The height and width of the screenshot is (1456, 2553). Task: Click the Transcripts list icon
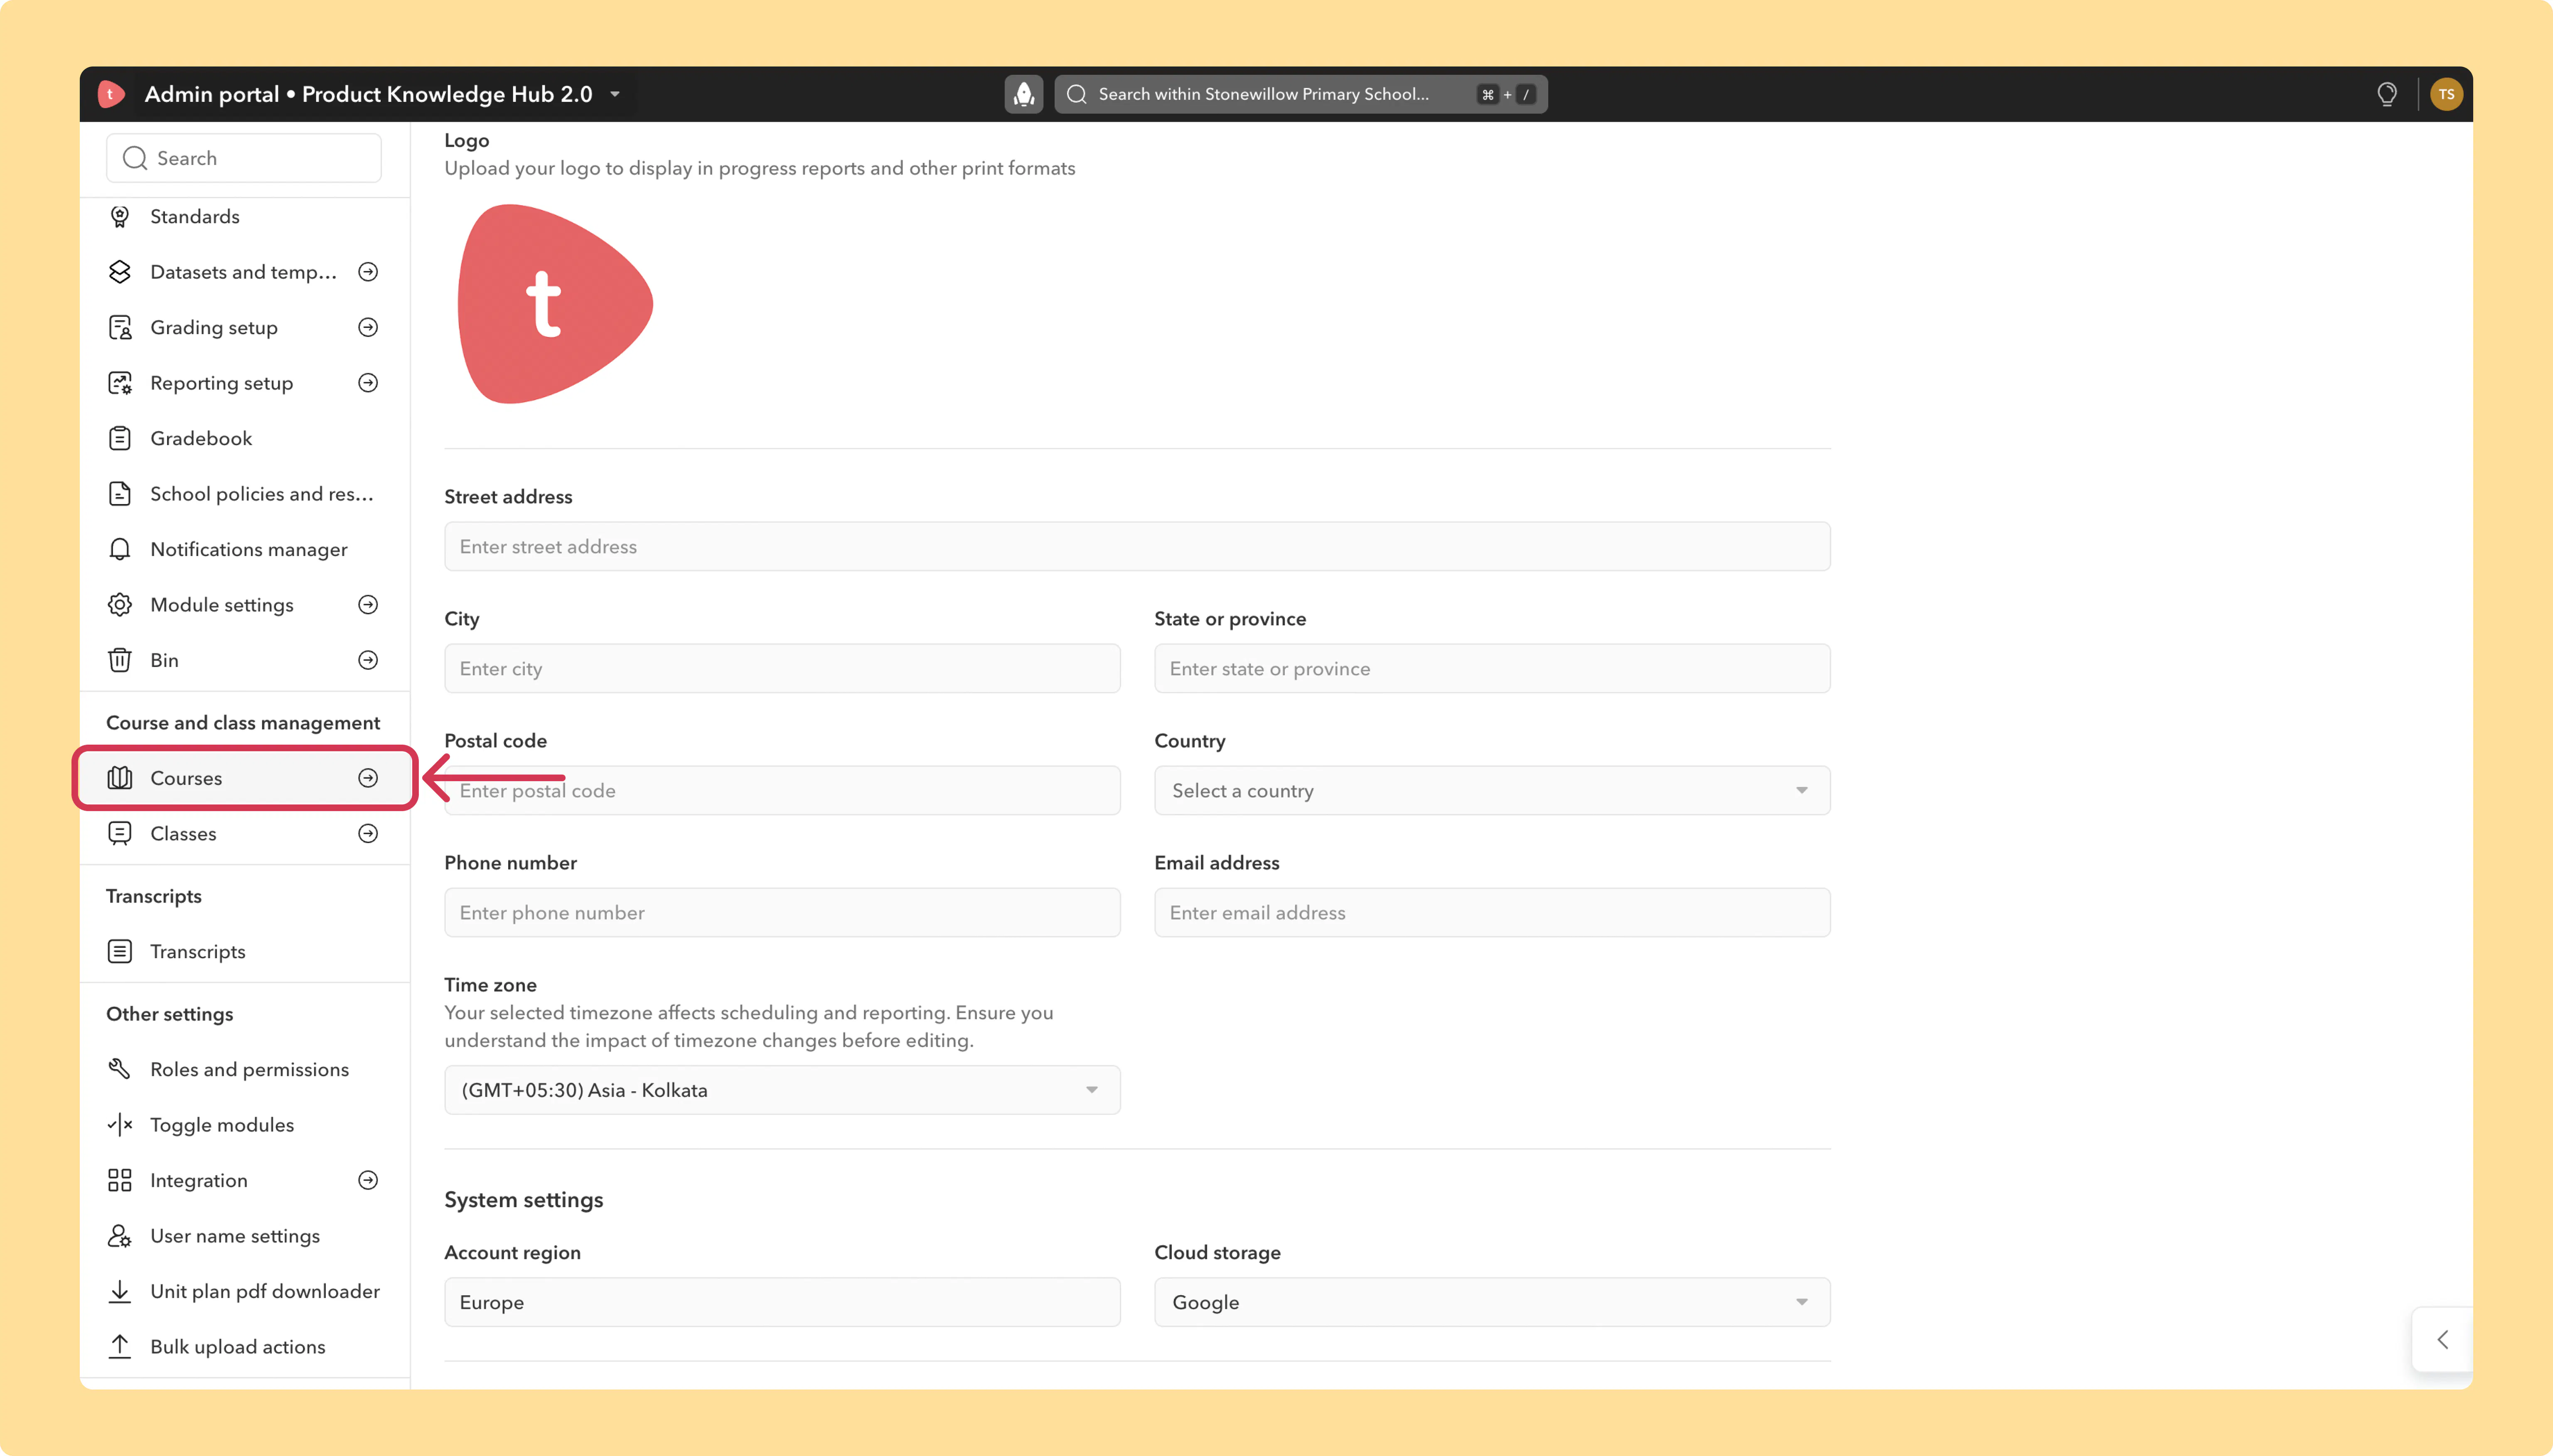(x=120, y=951)
